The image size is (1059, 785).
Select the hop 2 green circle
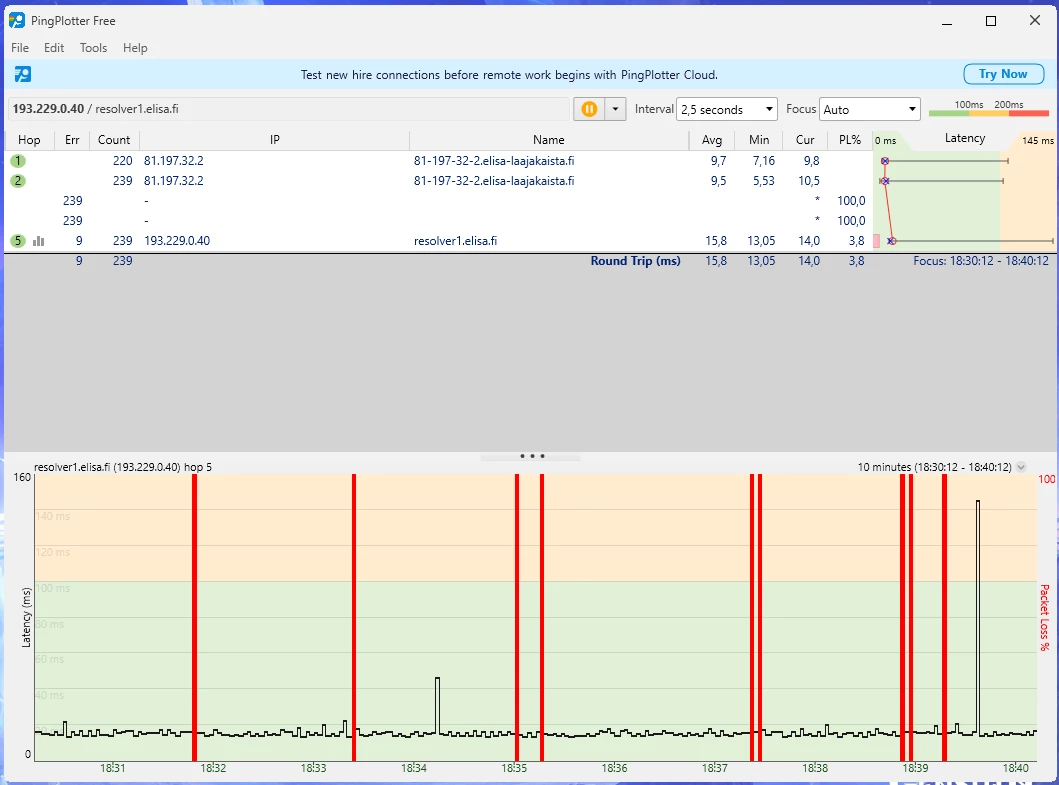coord(18,181)
